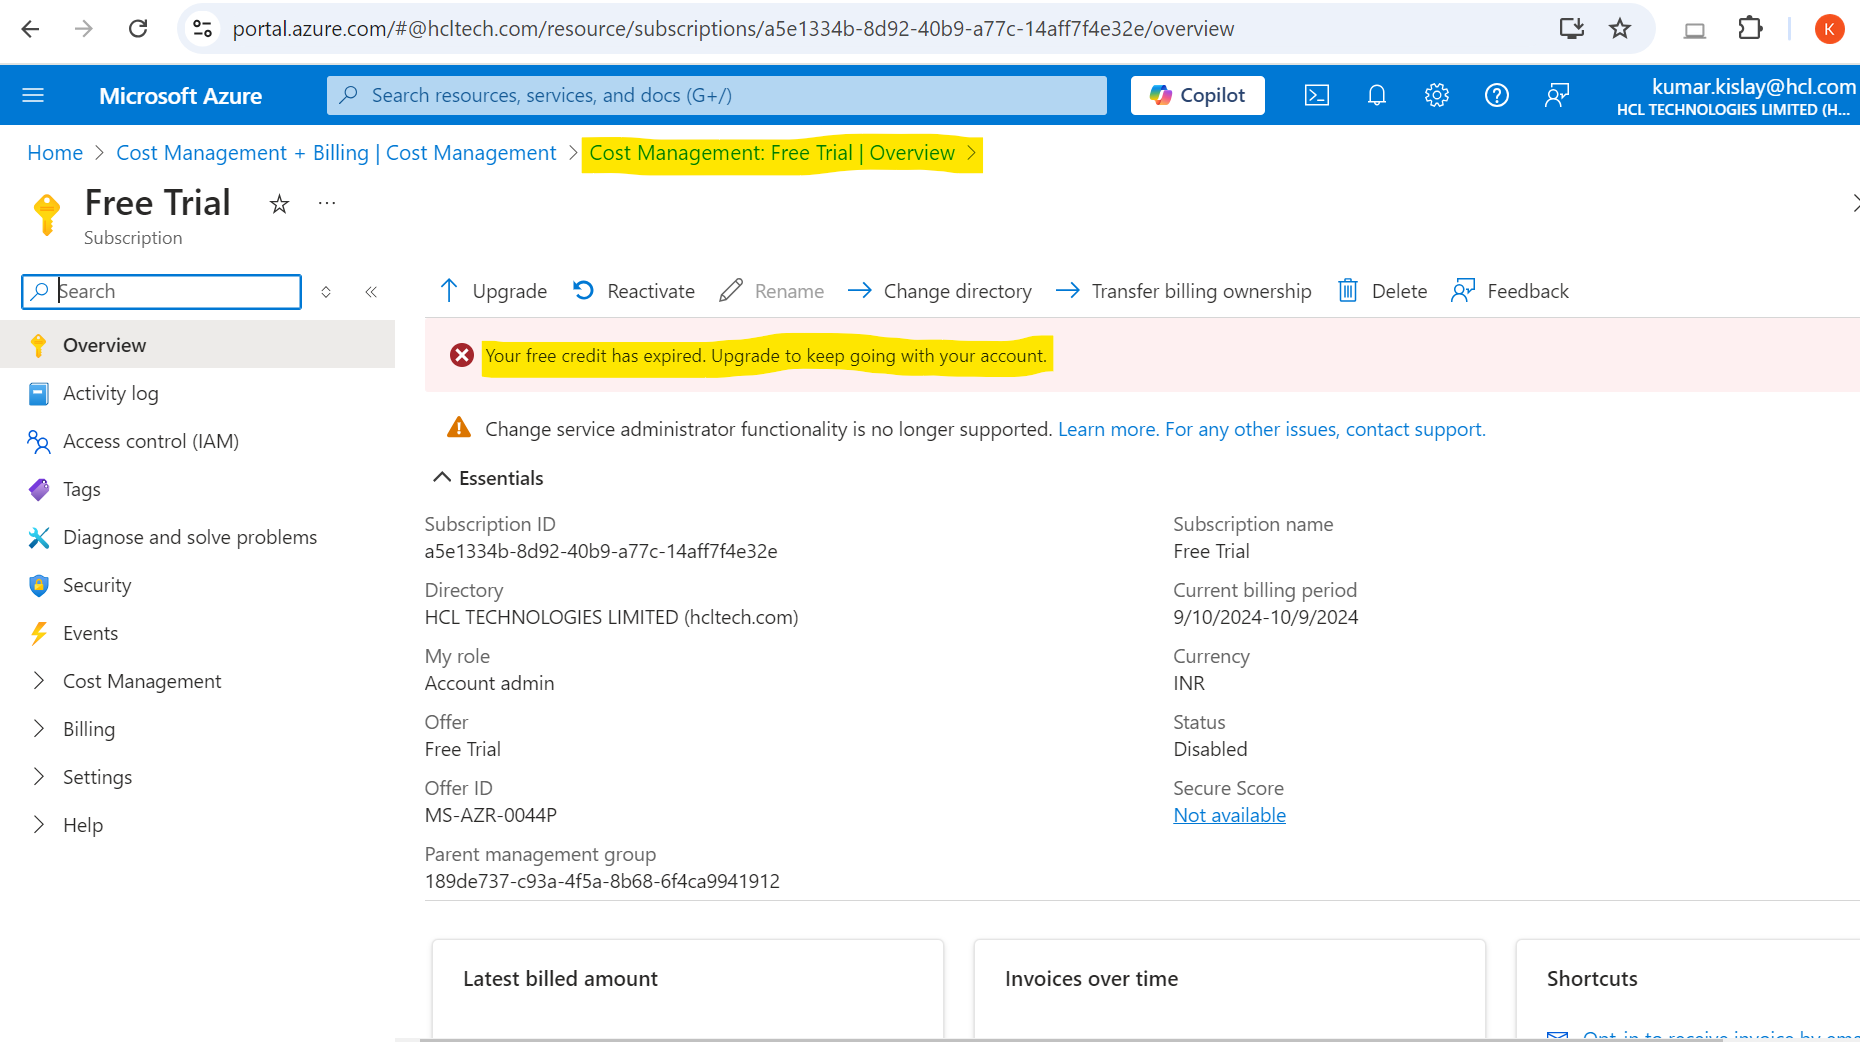Select Transfer billing ownership
1860x1042 pixels.
[1184, 291]
